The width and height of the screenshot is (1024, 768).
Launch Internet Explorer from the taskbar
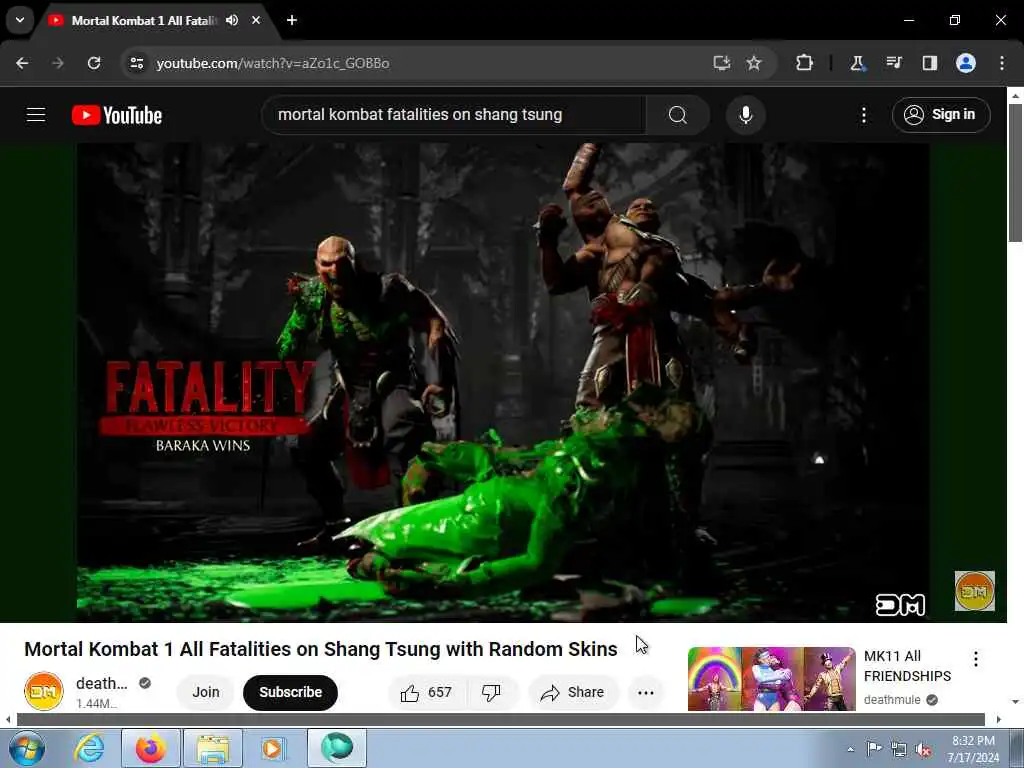tap(89, 748)
